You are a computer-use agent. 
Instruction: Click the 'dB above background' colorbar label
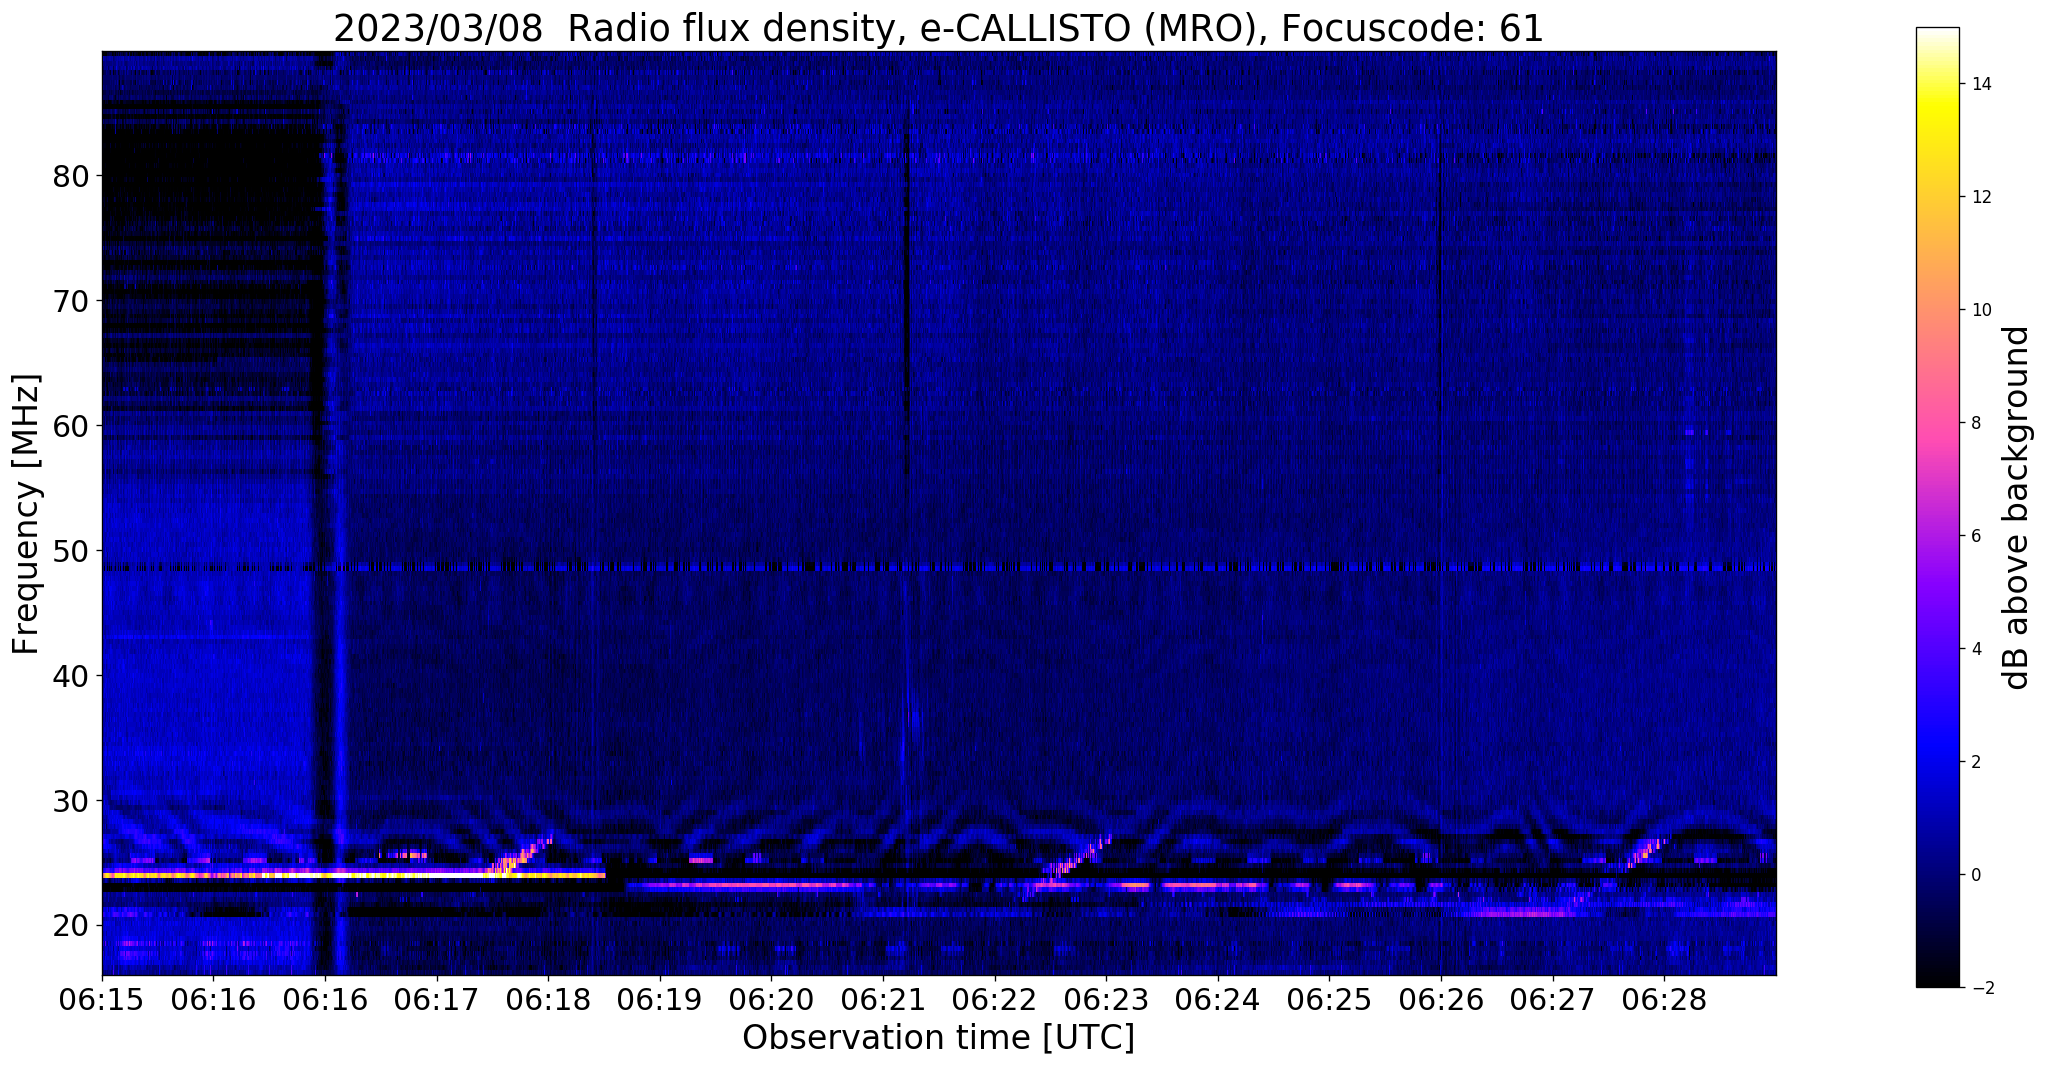pyautogui.click(x=2018, y=507)
